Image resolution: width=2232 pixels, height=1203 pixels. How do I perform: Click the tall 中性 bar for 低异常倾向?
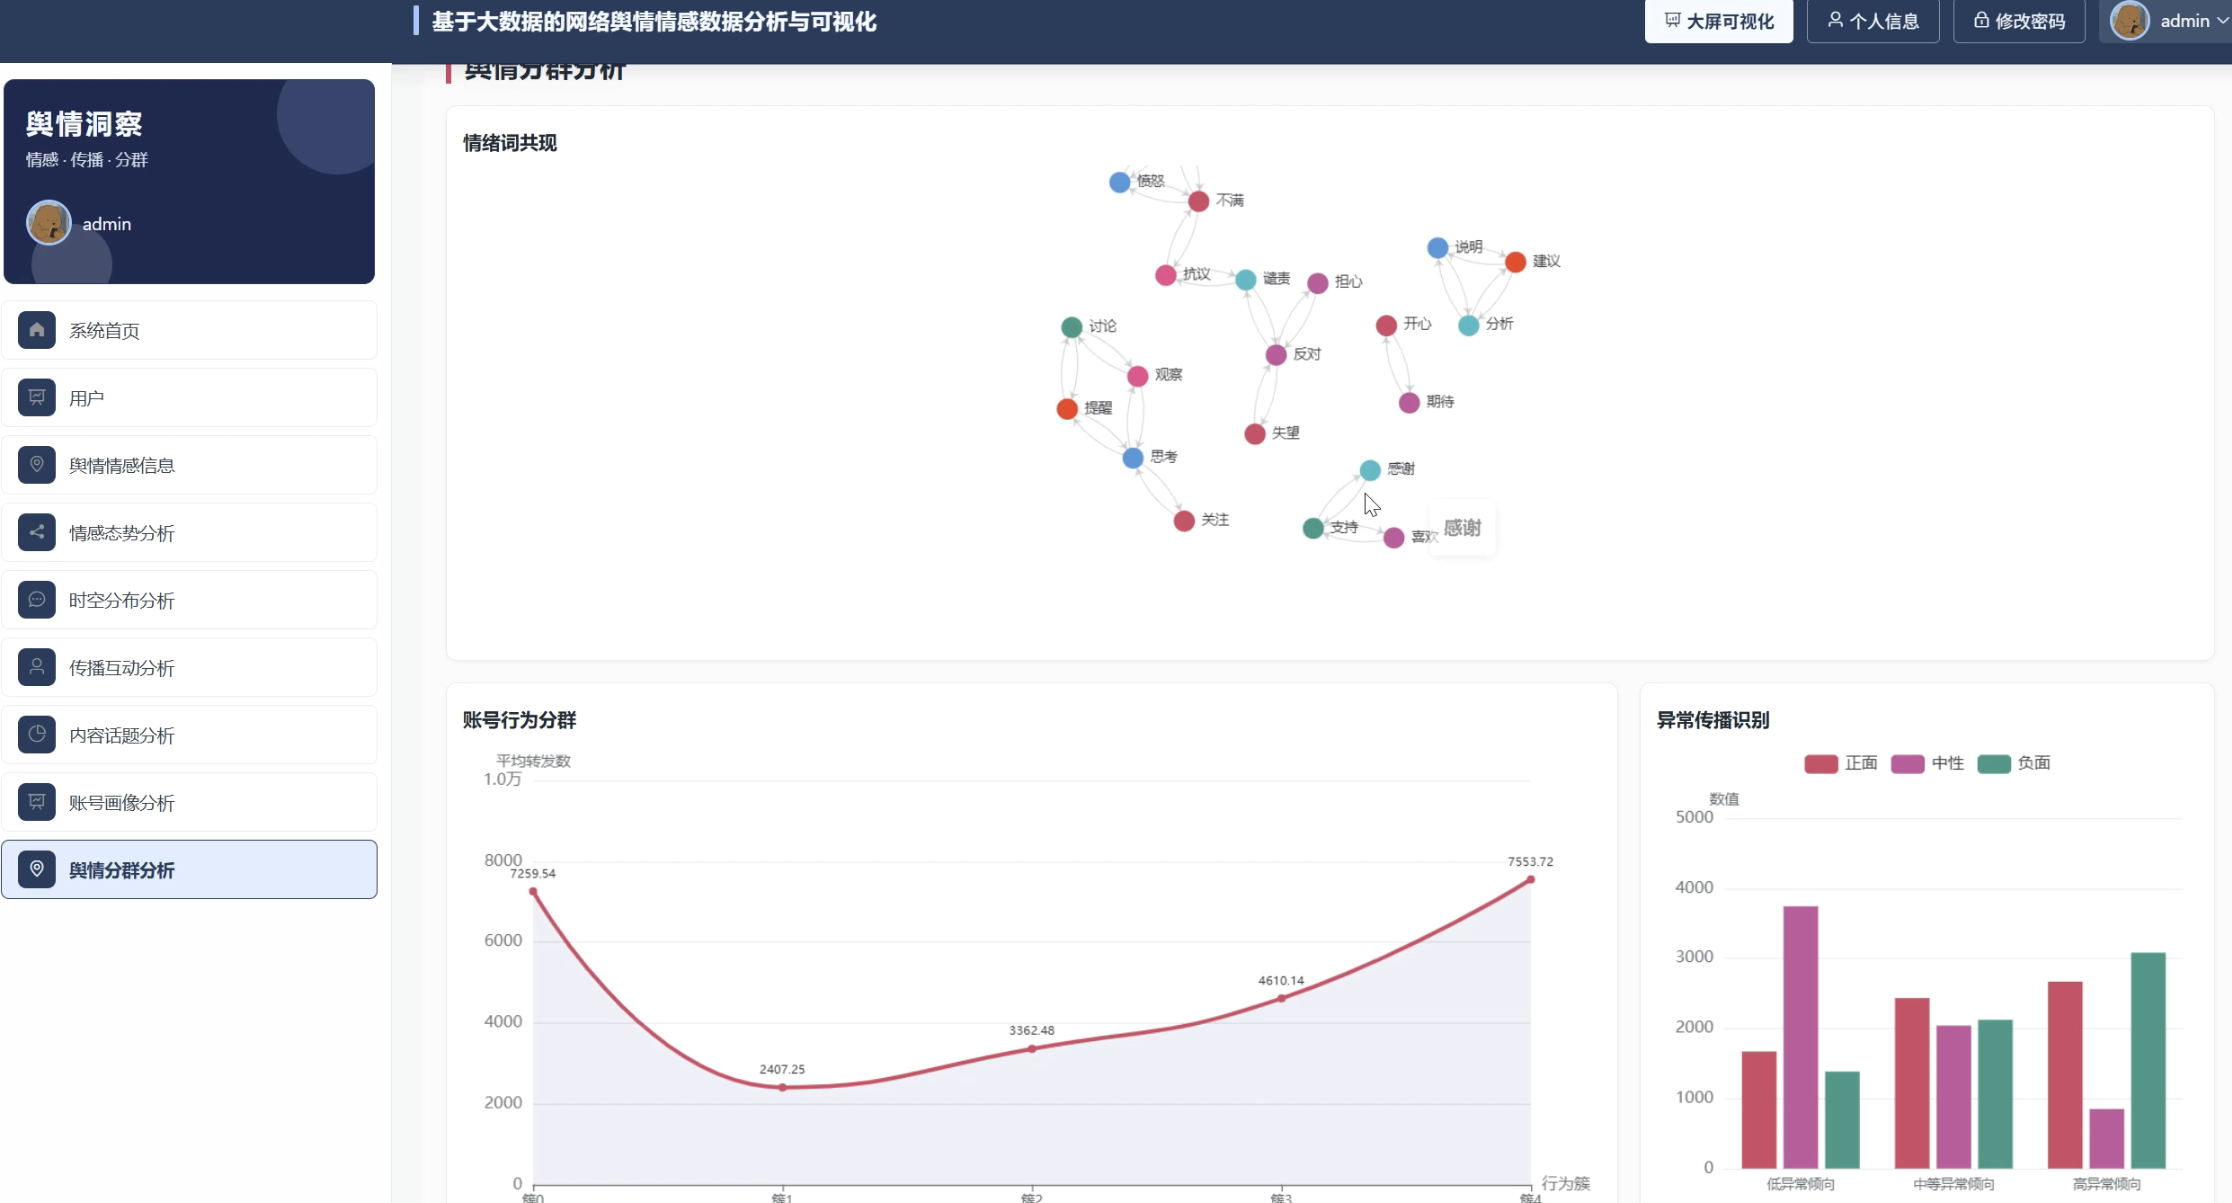1801,1037
